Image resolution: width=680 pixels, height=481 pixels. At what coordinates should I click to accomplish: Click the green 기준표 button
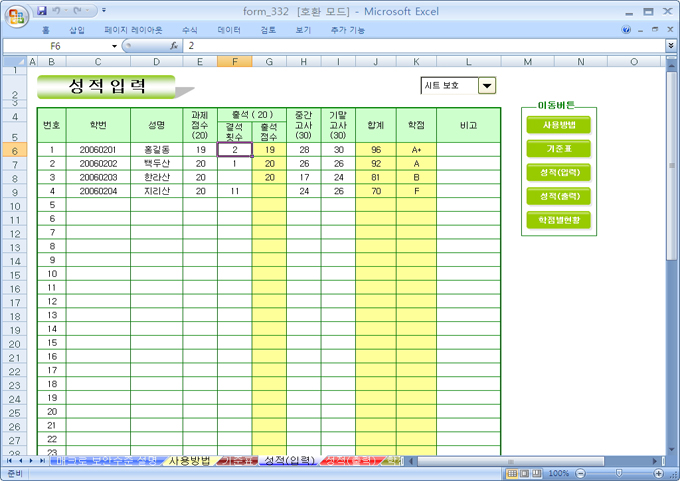click(559, 148)
